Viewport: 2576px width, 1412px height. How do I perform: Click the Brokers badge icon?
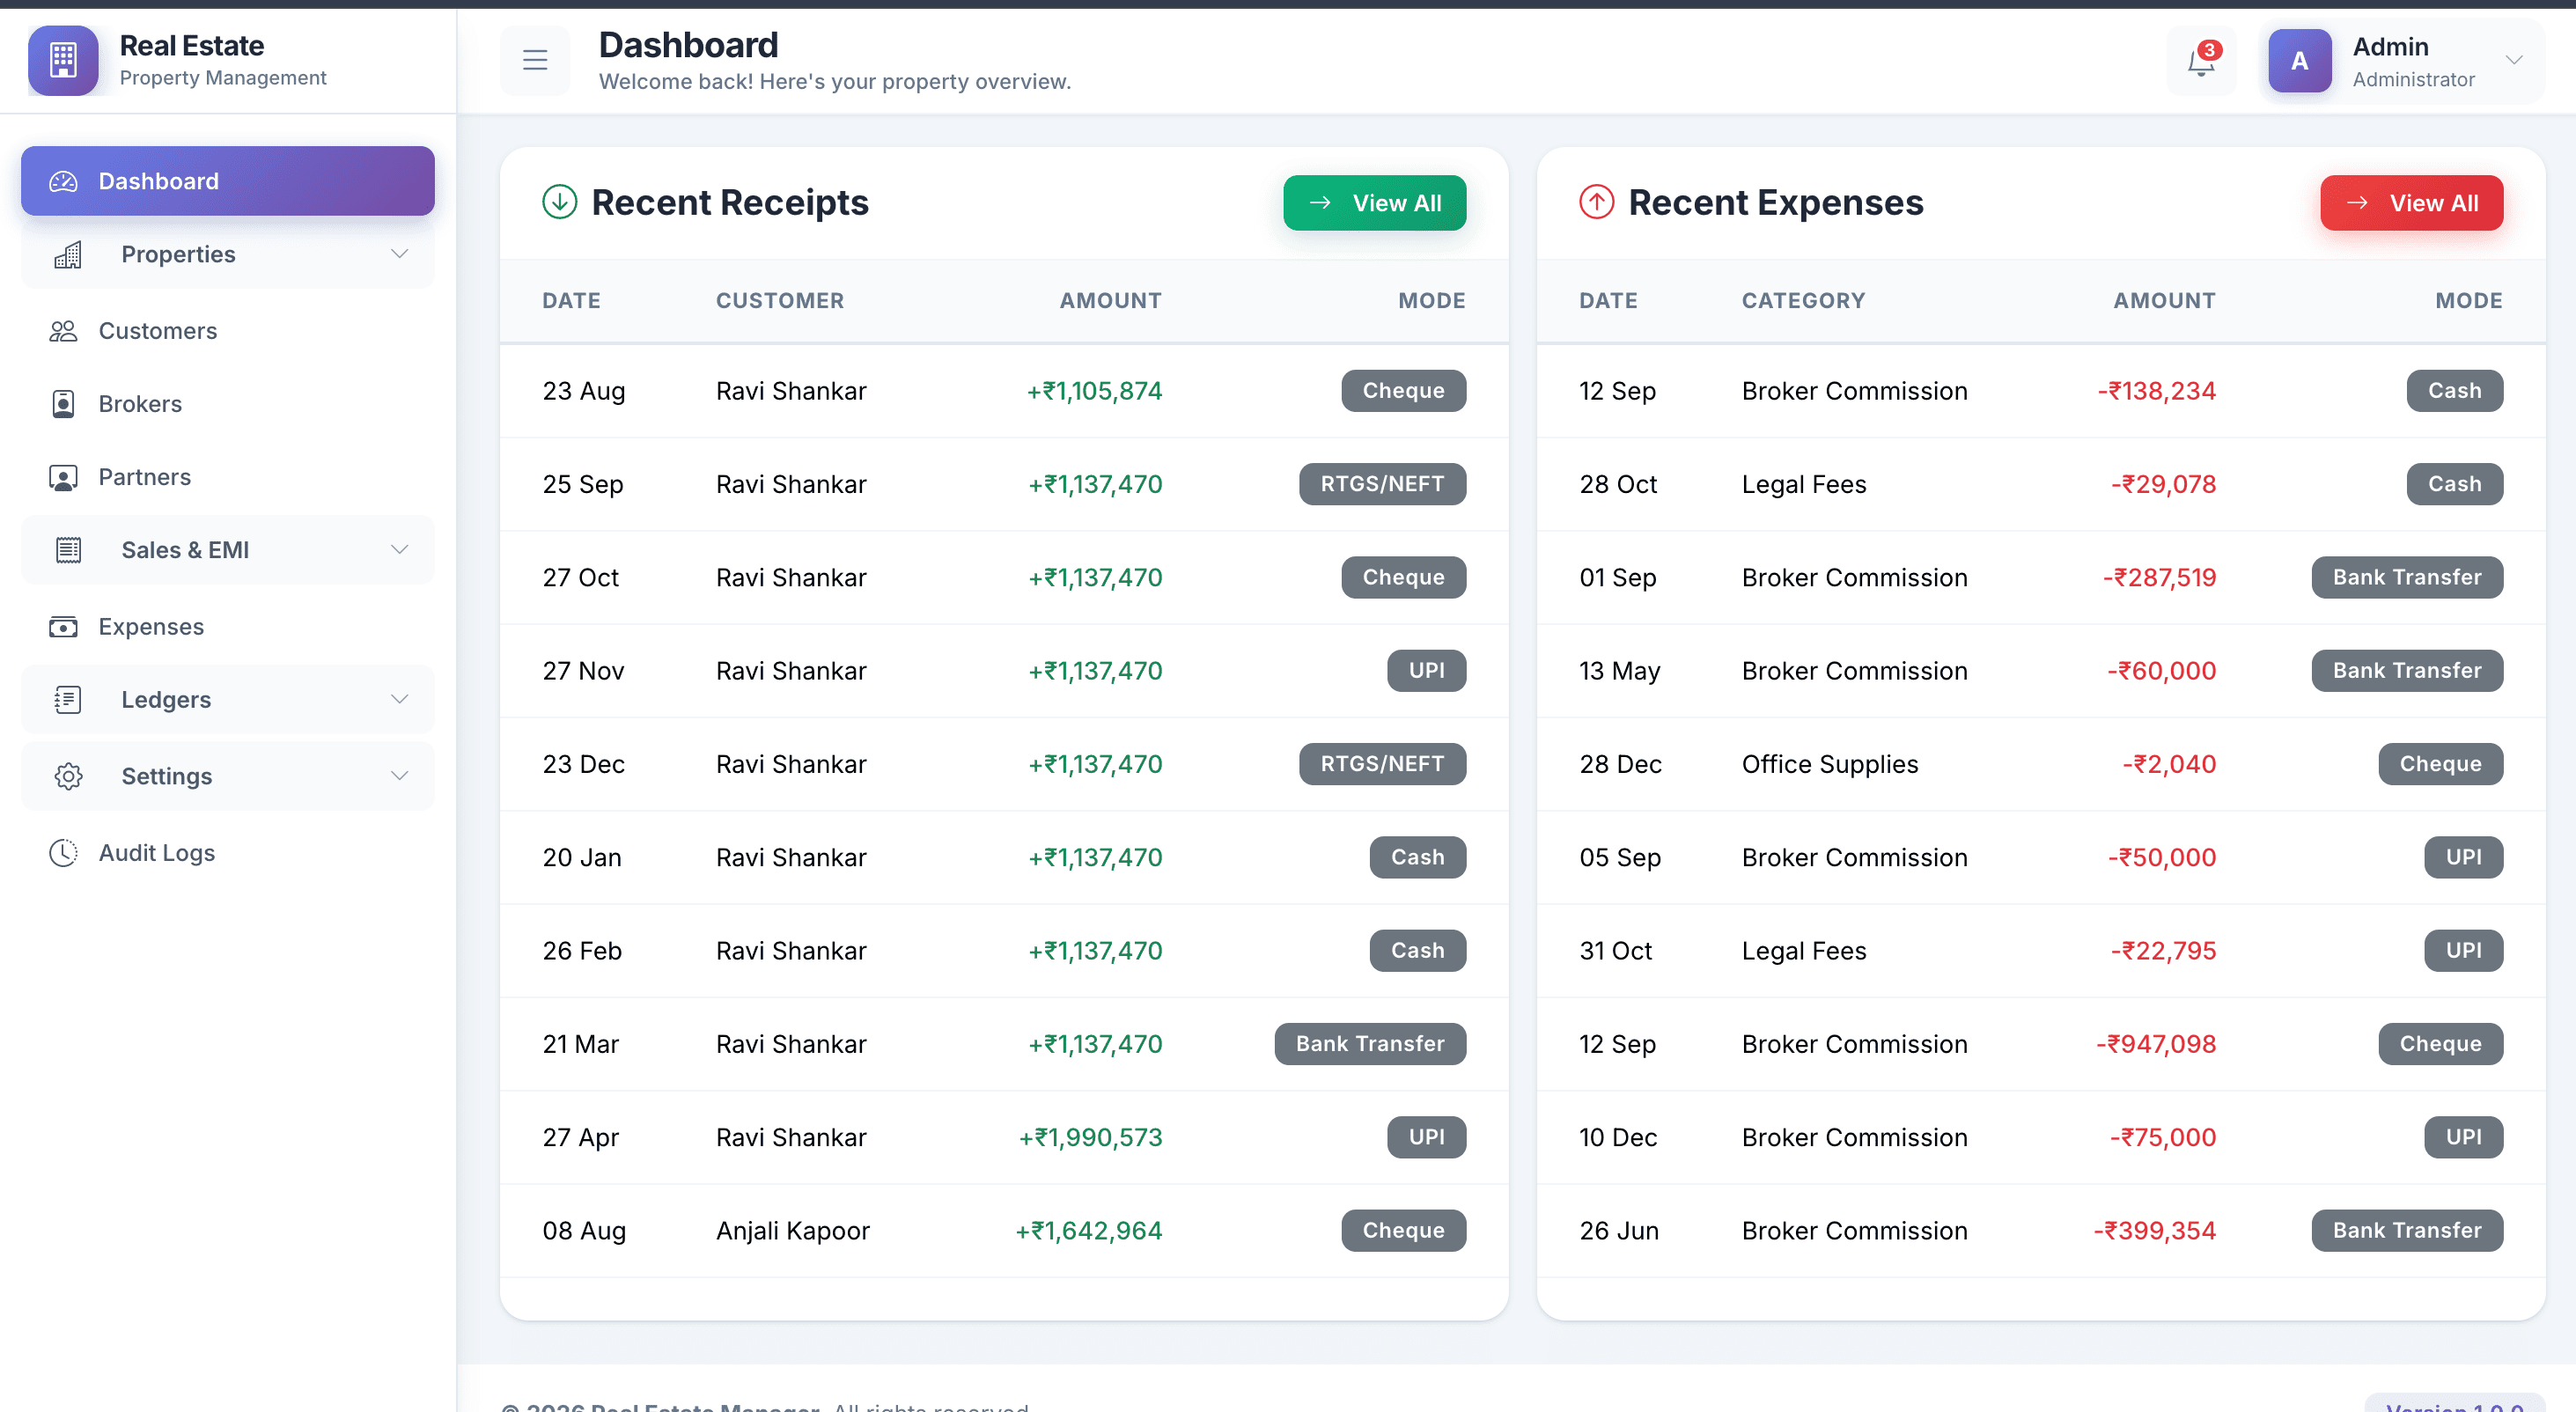pos(63,404)
